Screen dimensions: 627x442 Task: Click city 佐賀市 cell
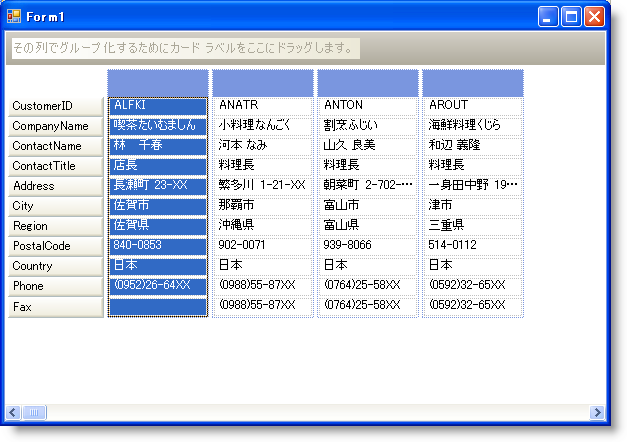(x=158, y=206)
